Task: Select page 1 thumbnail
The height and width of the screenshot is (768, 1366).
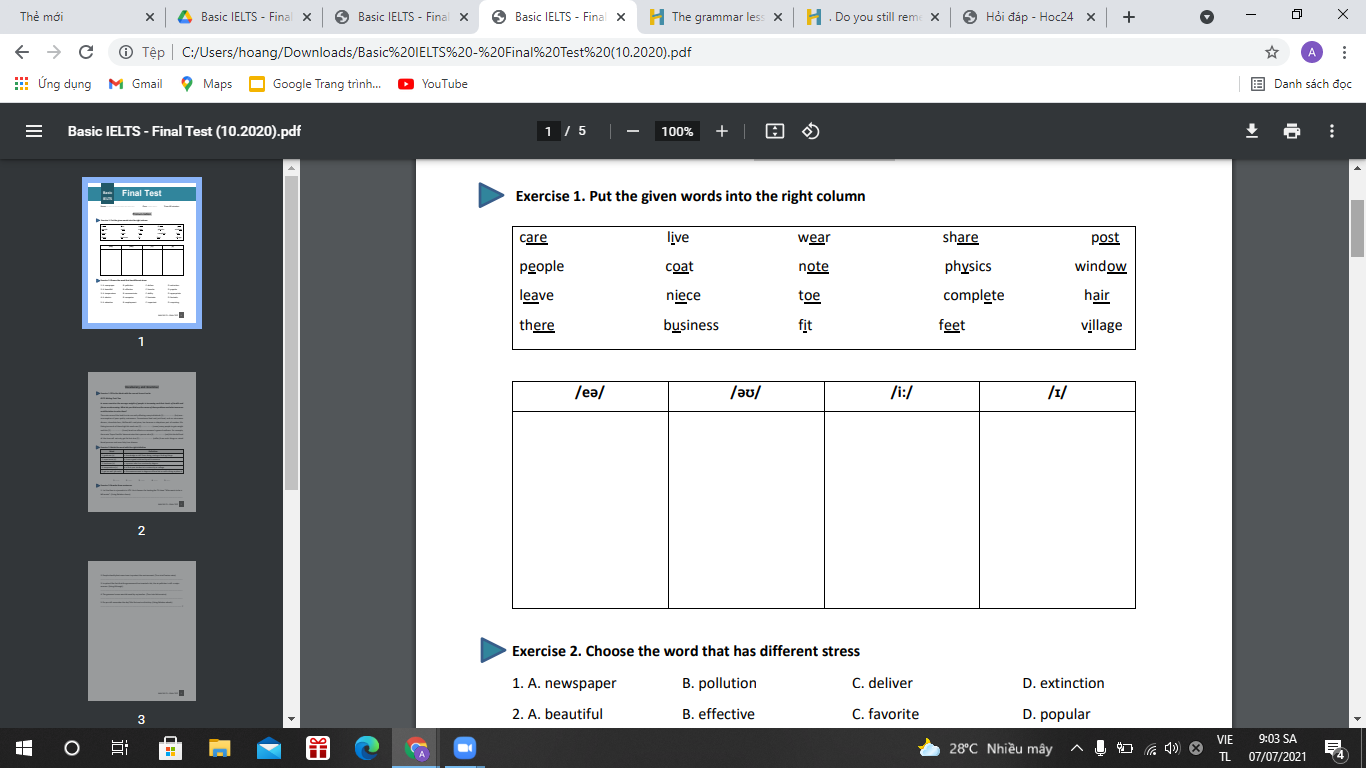Action: [142, 253]
